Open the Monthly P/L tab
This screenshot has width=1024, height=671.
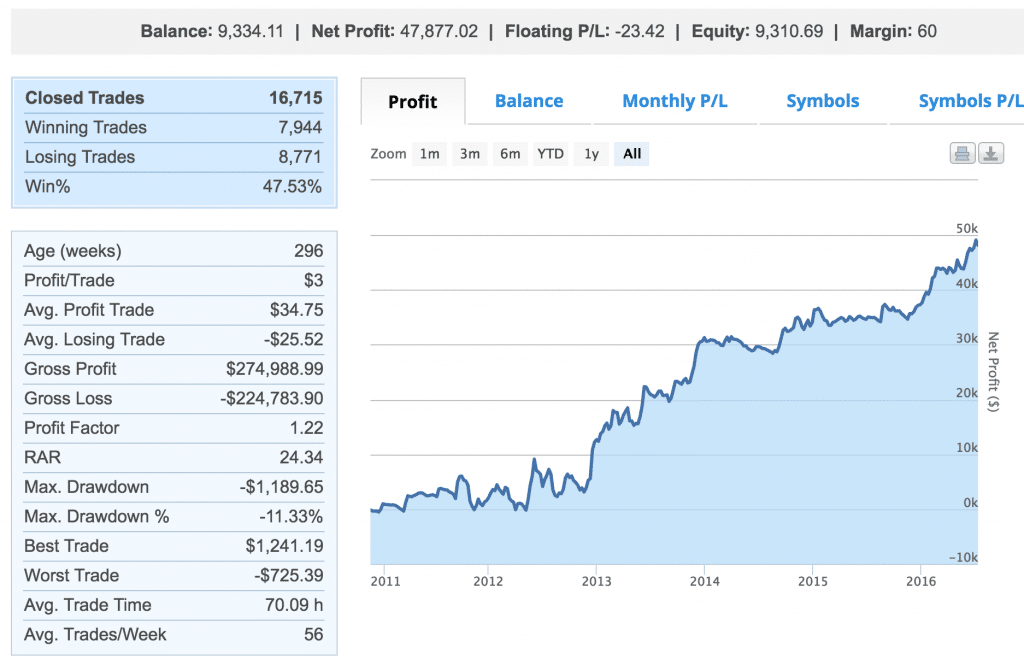pos(674,101)
